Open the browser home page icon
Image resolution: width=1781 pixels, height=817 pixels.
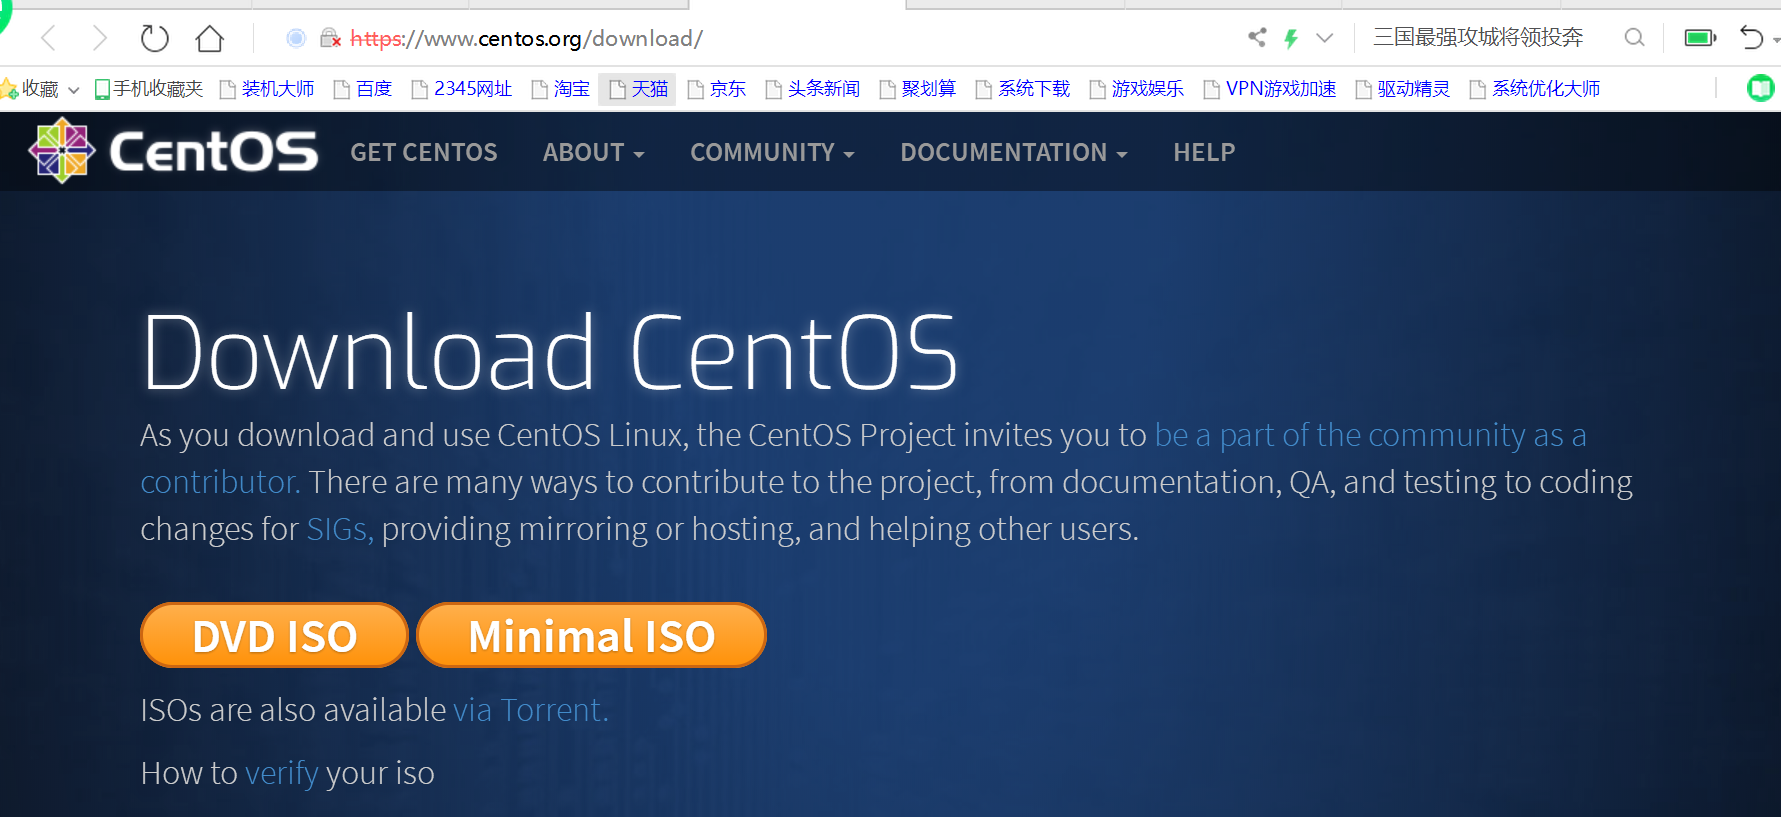tap(210, 39)
